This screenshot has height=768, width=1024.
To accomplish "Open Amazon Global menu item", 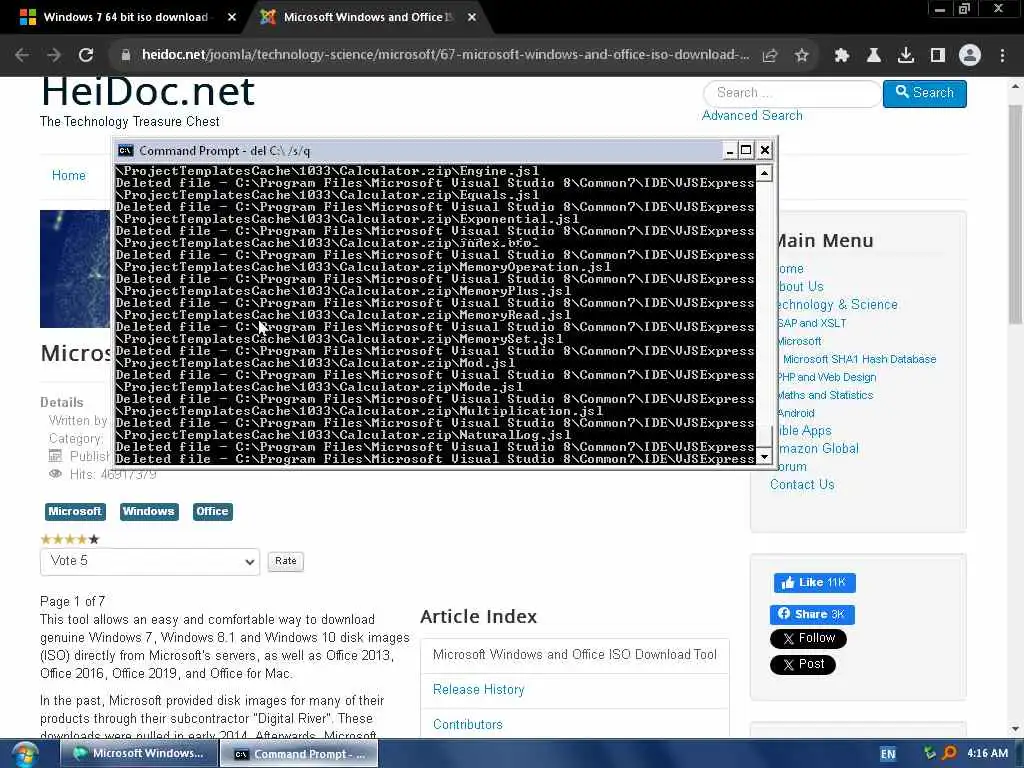I will 818,449.
